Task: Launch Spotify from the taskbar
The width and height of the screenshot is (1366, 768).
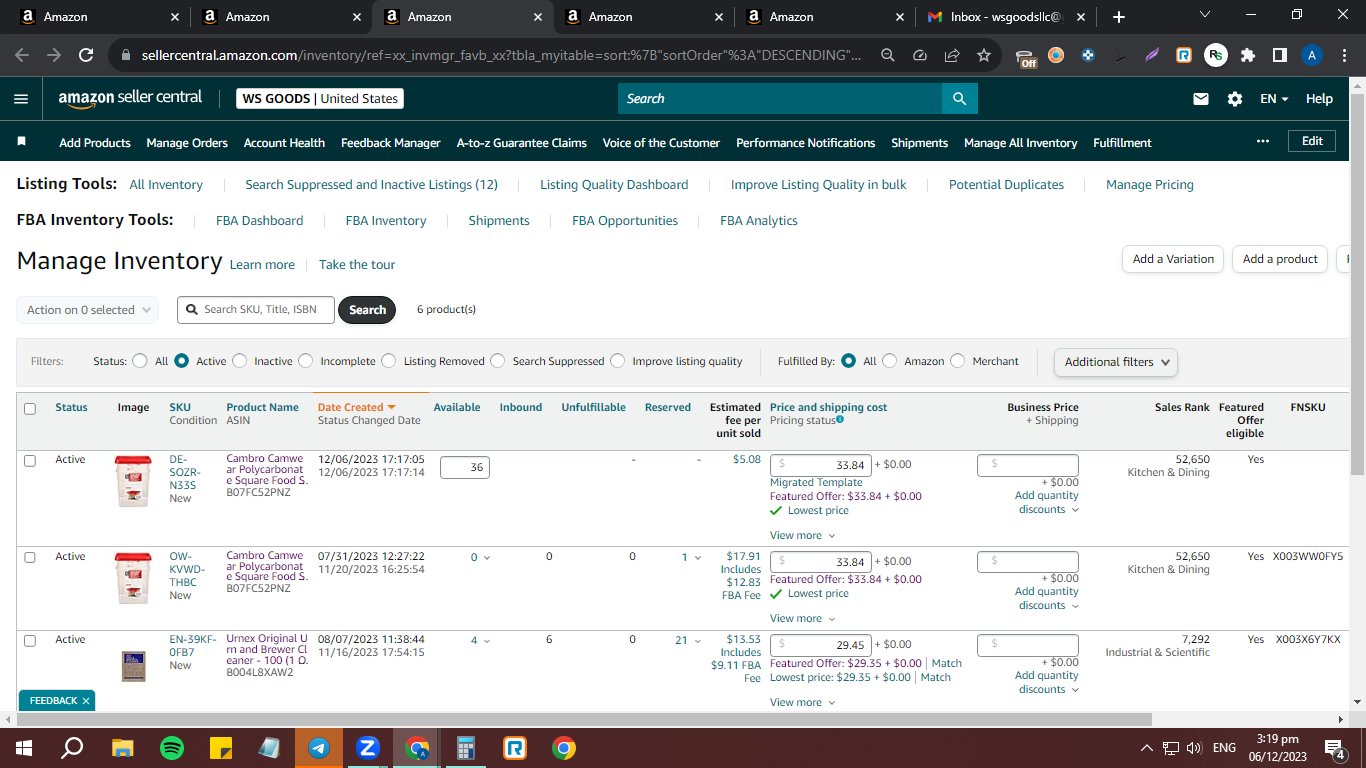Action: click(x=172, y=747)
